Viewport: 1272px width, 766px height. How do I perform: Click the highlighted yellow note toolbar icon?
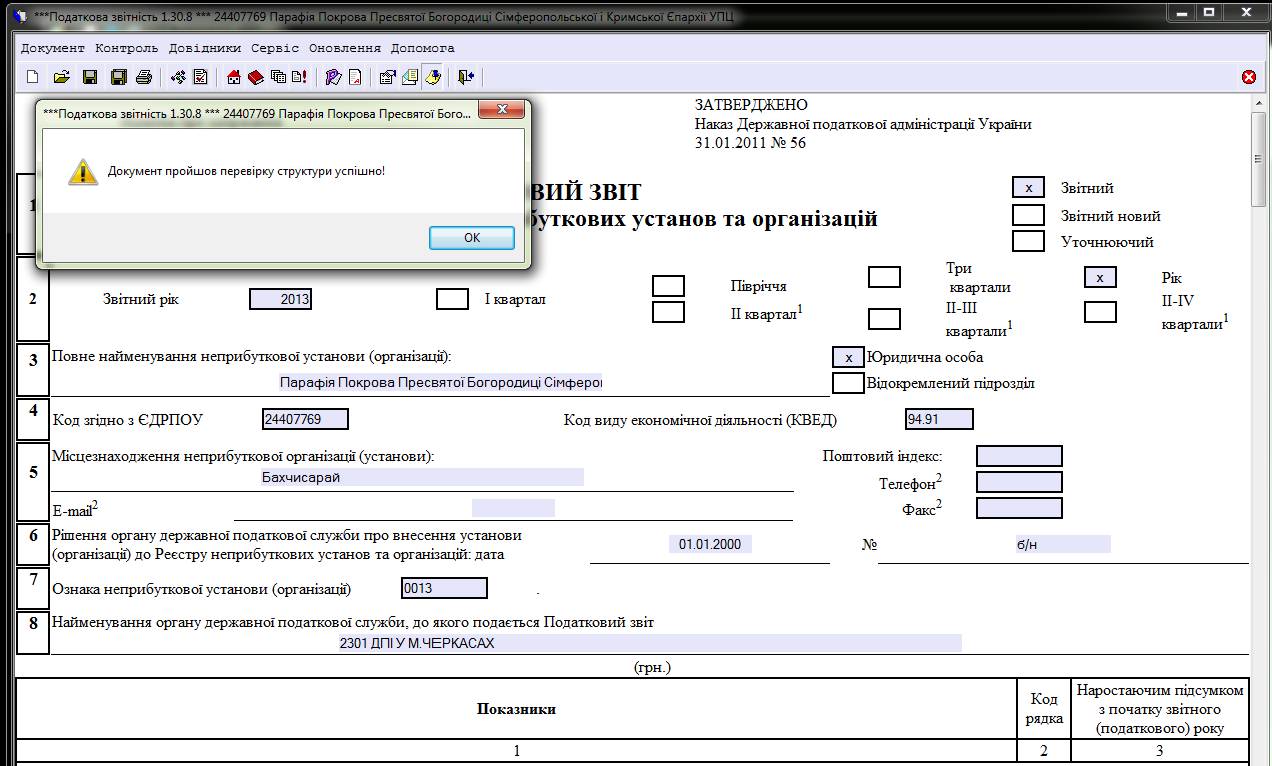pyautogui.click(x=433, y=77)
